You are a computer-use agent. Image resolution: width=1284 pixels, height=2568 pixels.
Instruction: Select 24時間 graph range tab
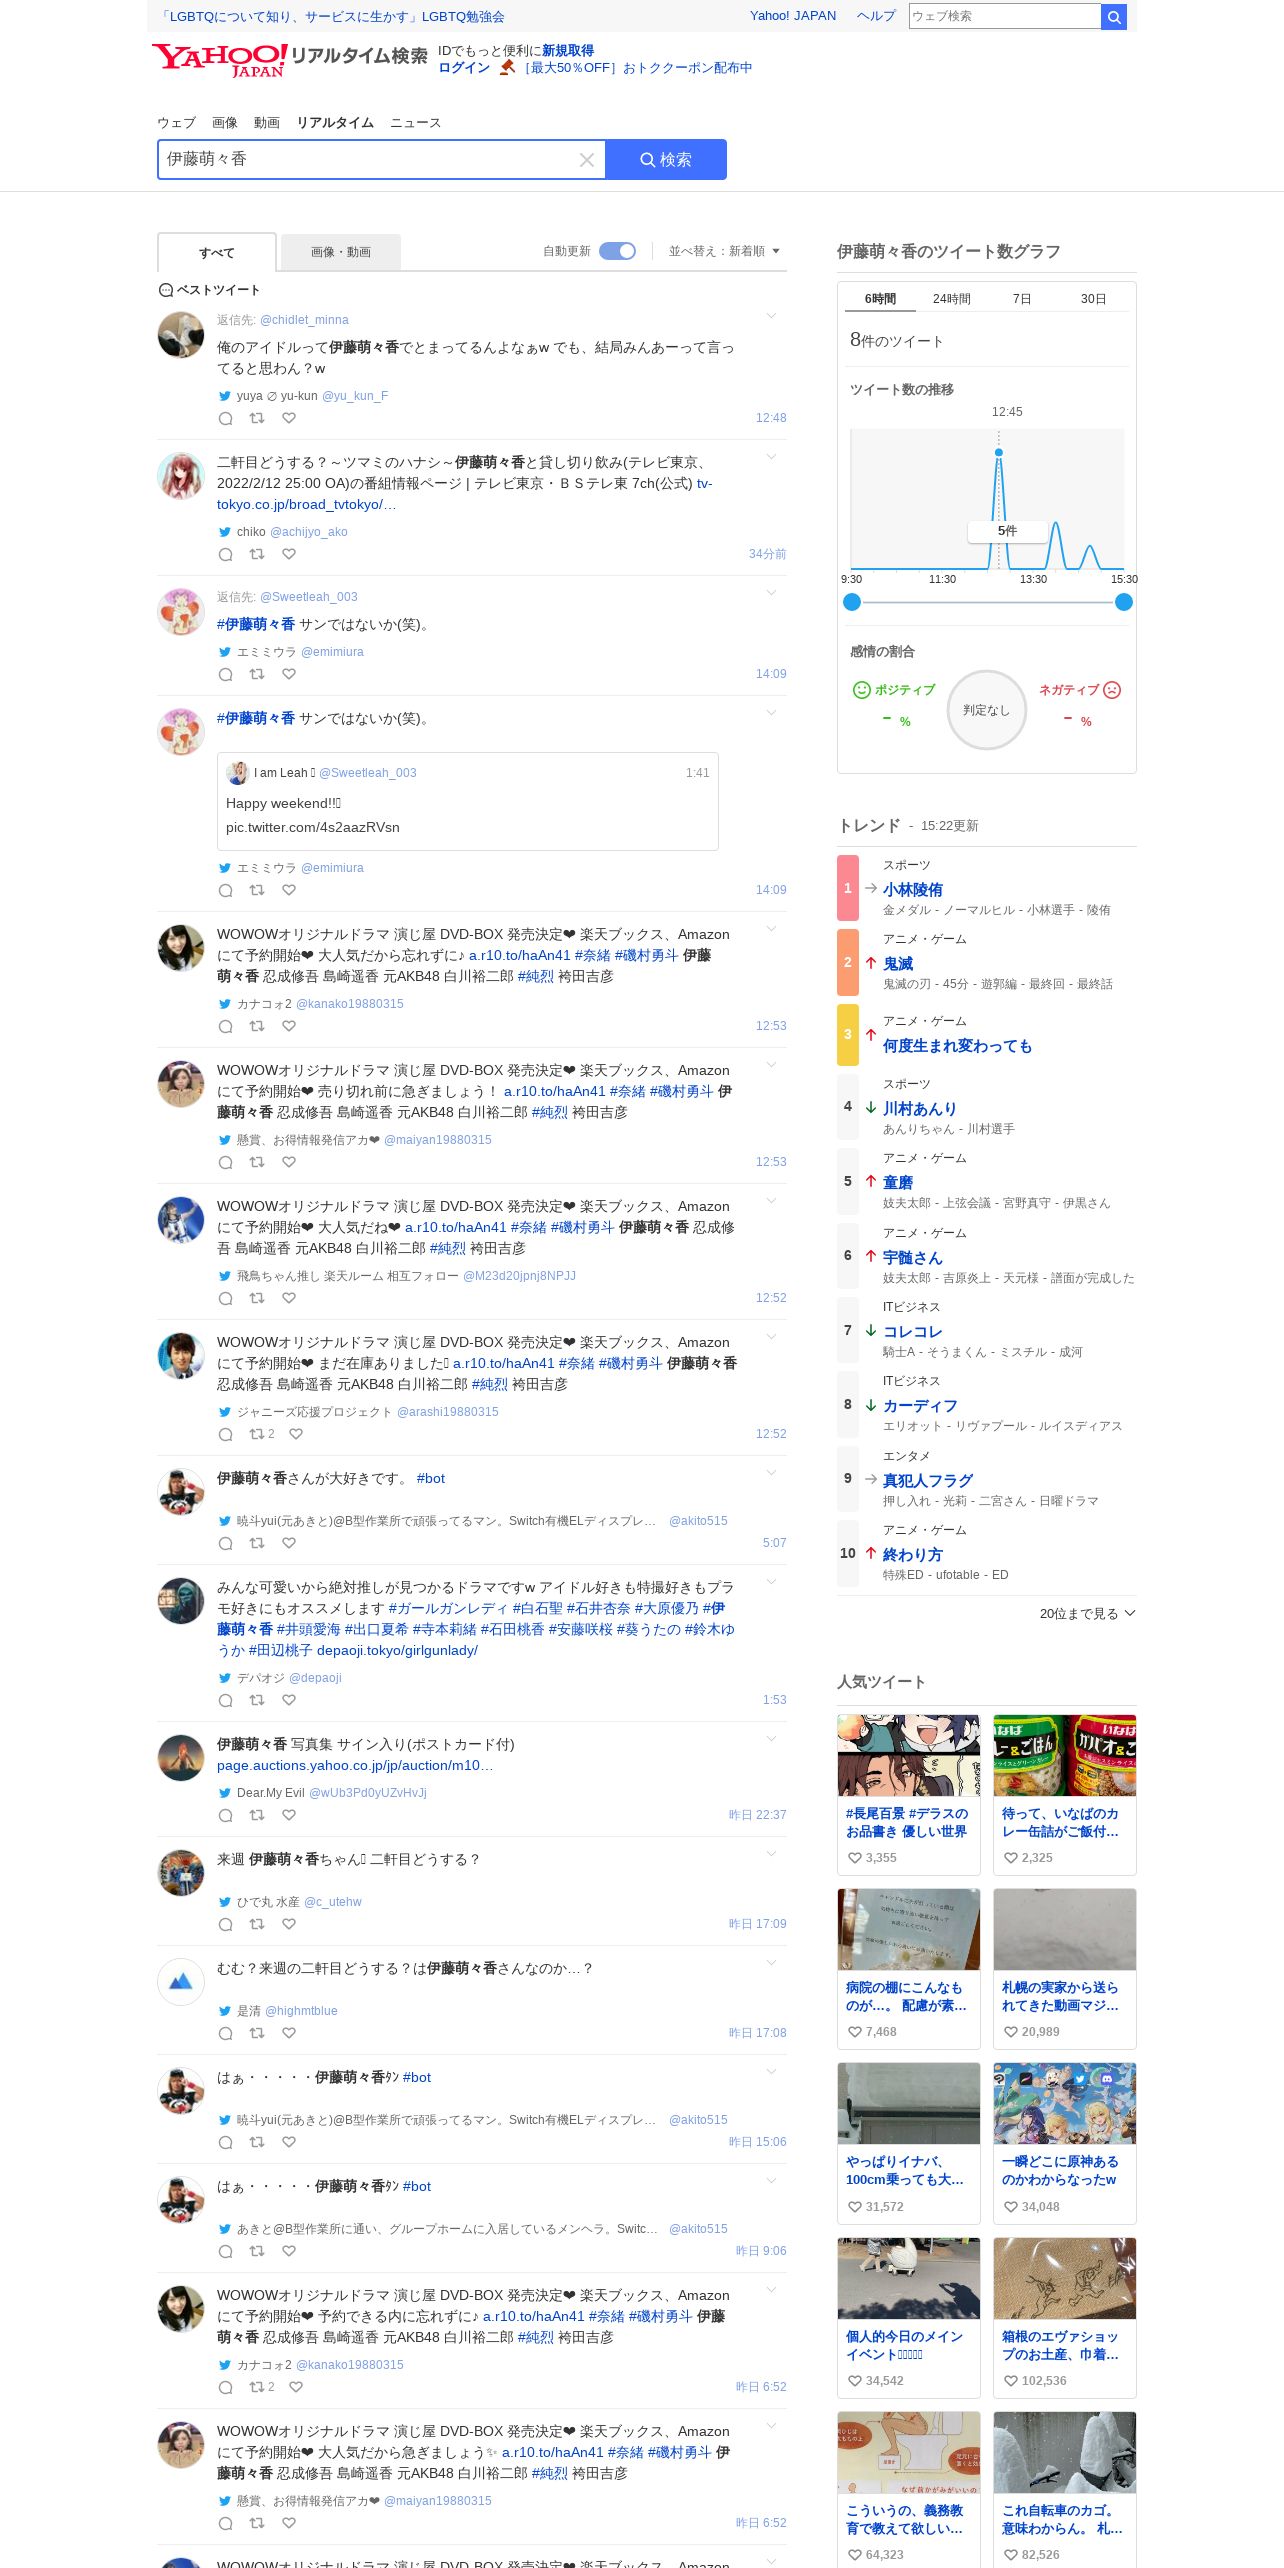point(952,299)
